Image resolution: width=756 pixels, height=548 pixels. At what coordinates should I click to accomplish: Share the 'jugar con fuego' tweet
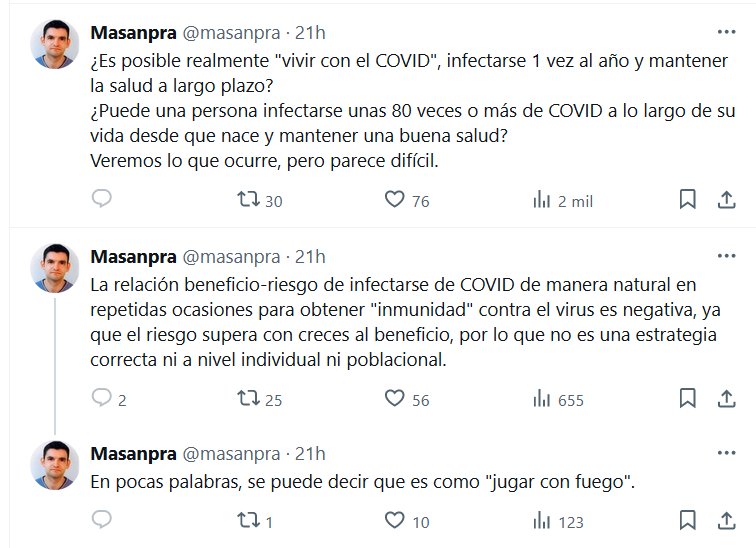tap(726, 520)
